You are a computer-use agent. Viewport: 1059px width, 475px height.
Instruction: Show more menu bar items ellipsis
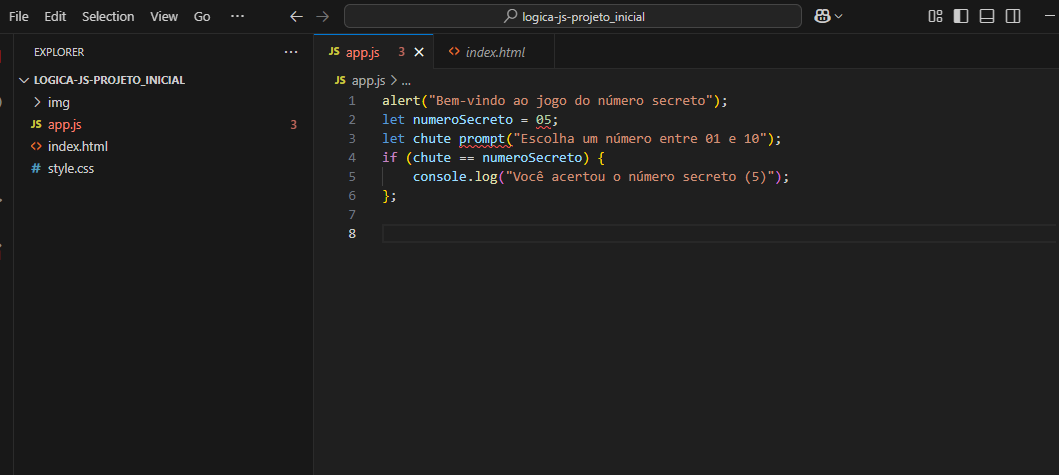237,16
